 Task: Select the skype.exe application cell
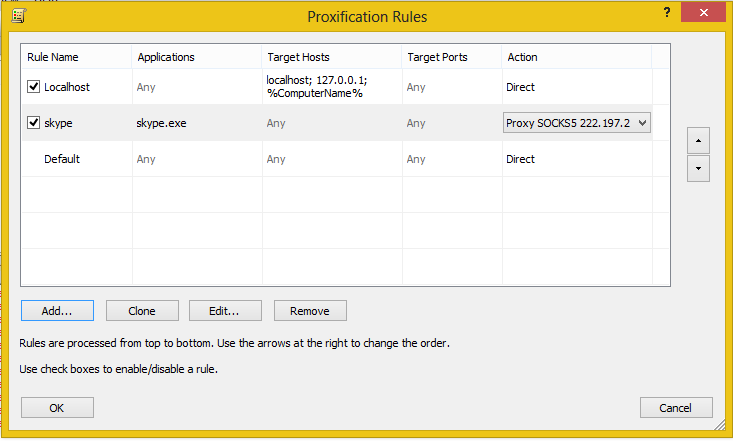point(162,123)
